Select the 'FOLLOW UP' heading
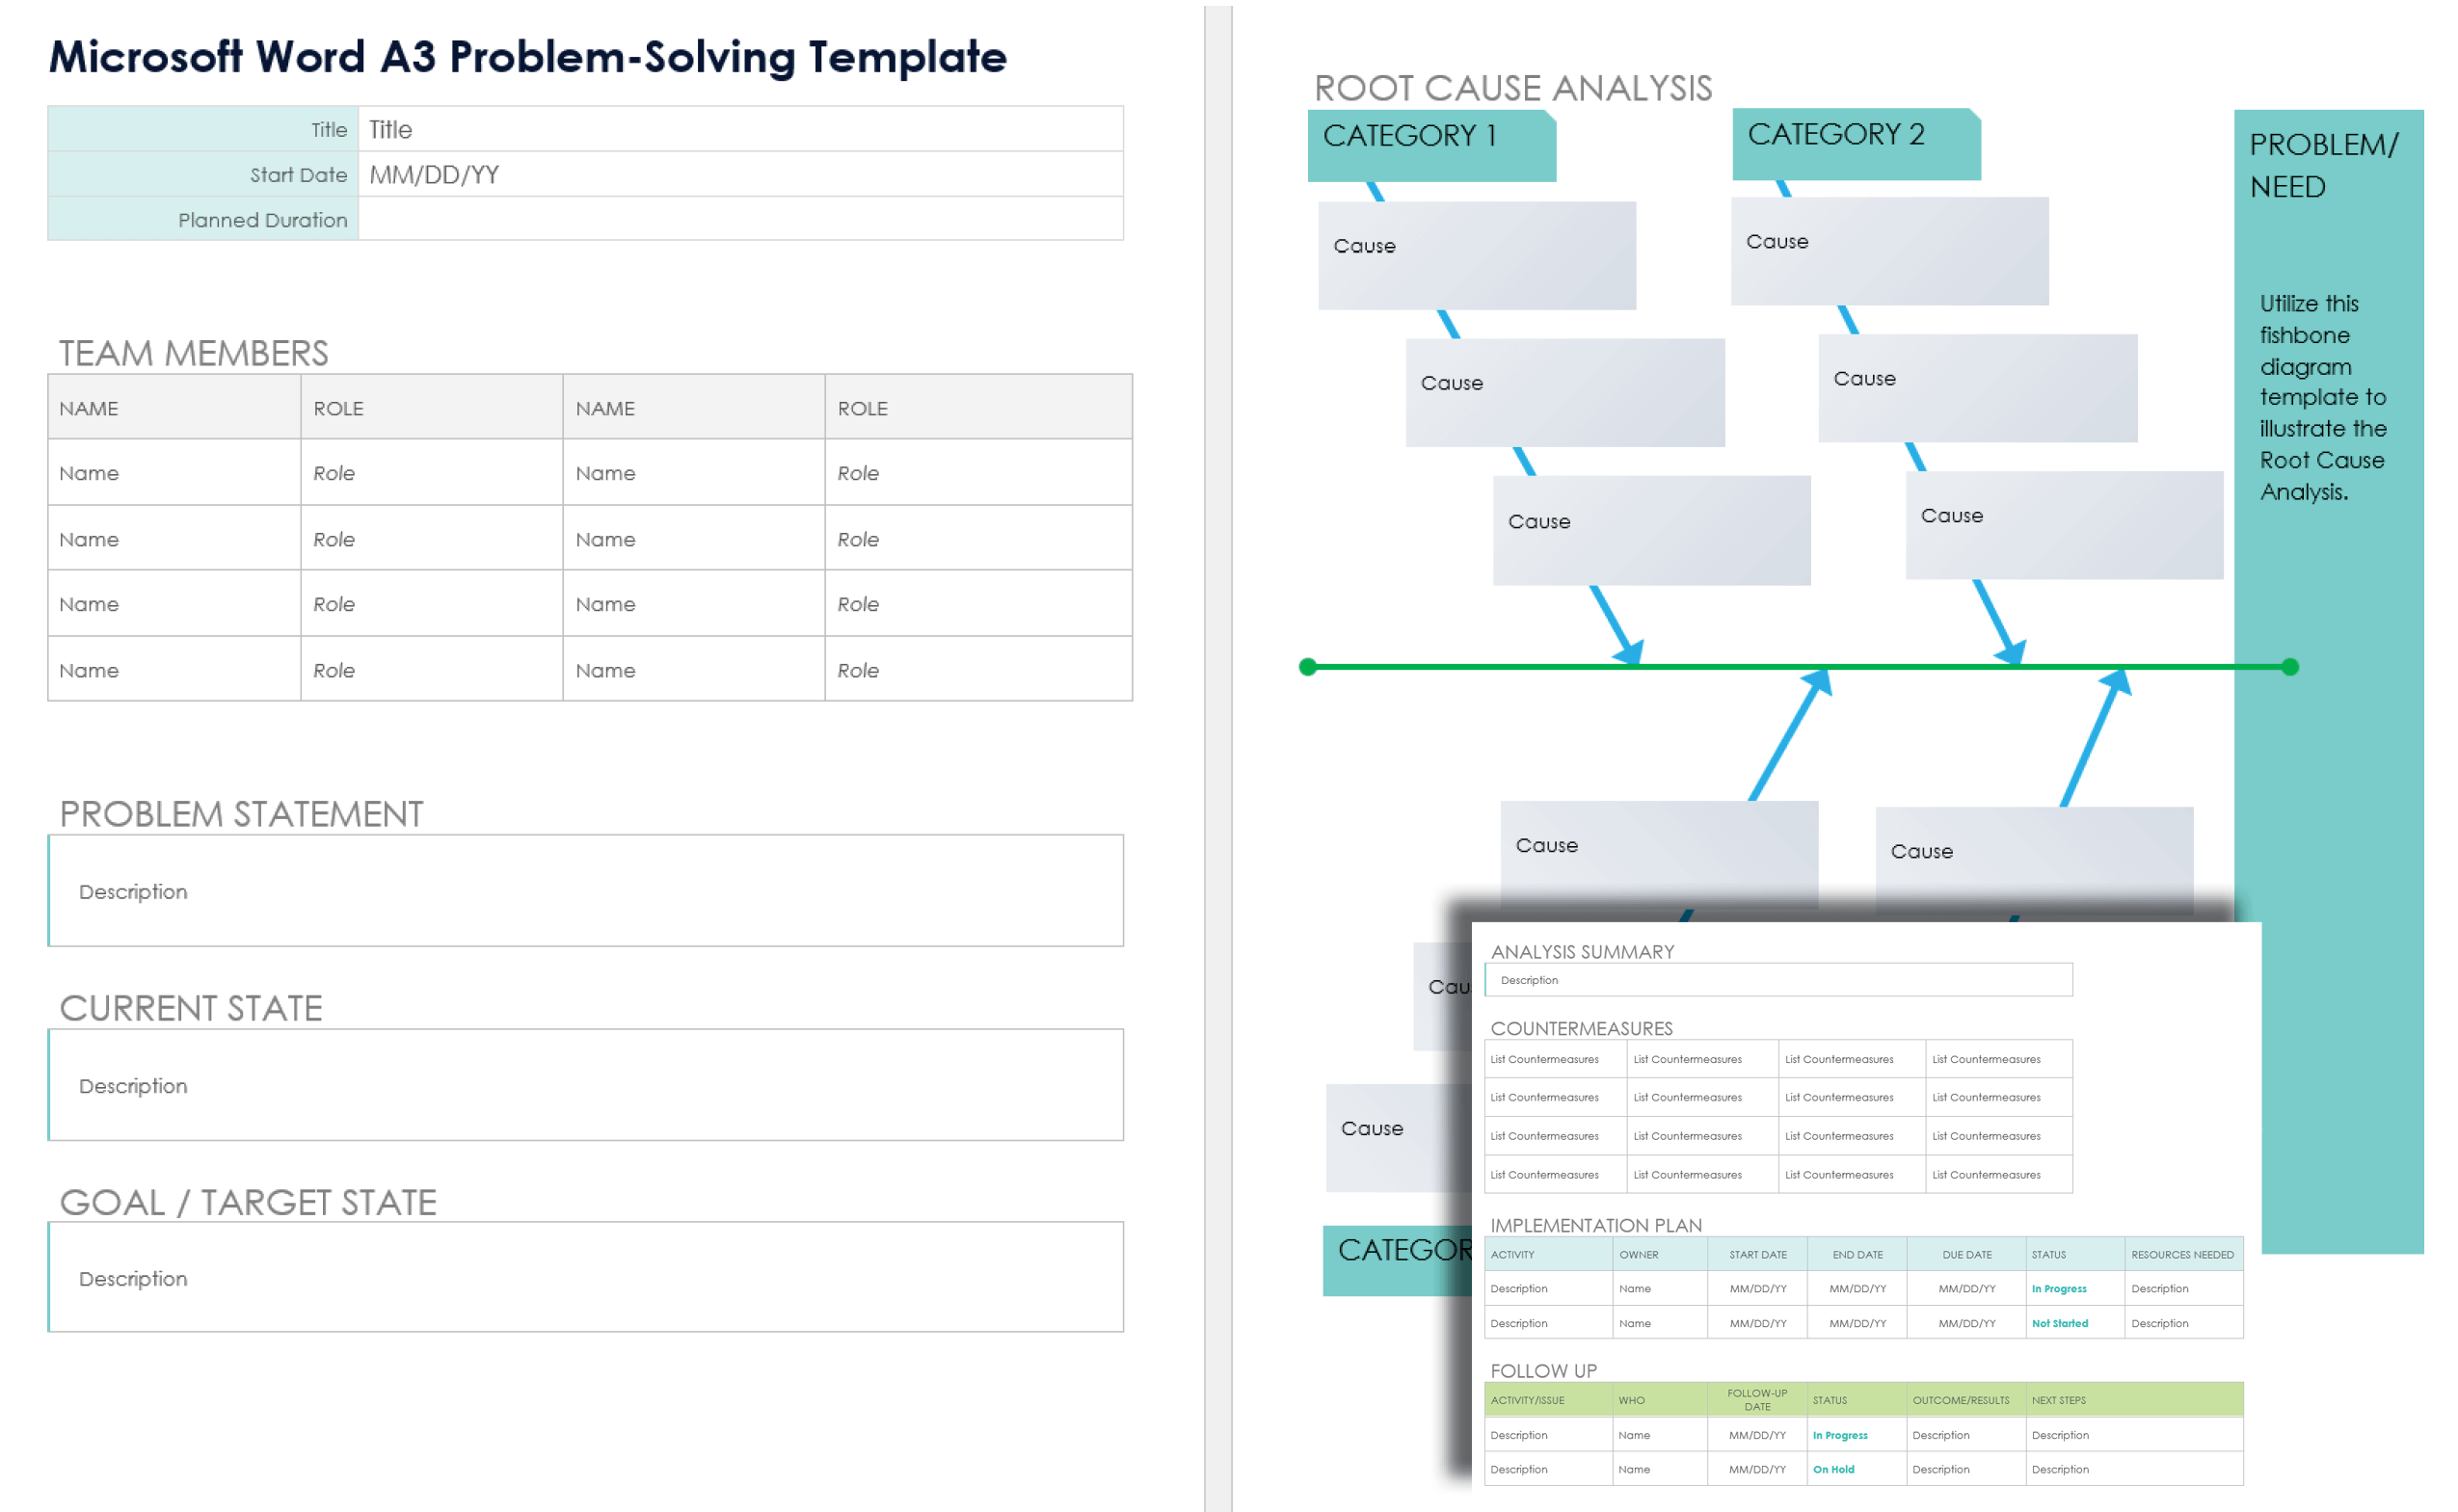The image size is (2458, 1512). tap(1543, 1371)
